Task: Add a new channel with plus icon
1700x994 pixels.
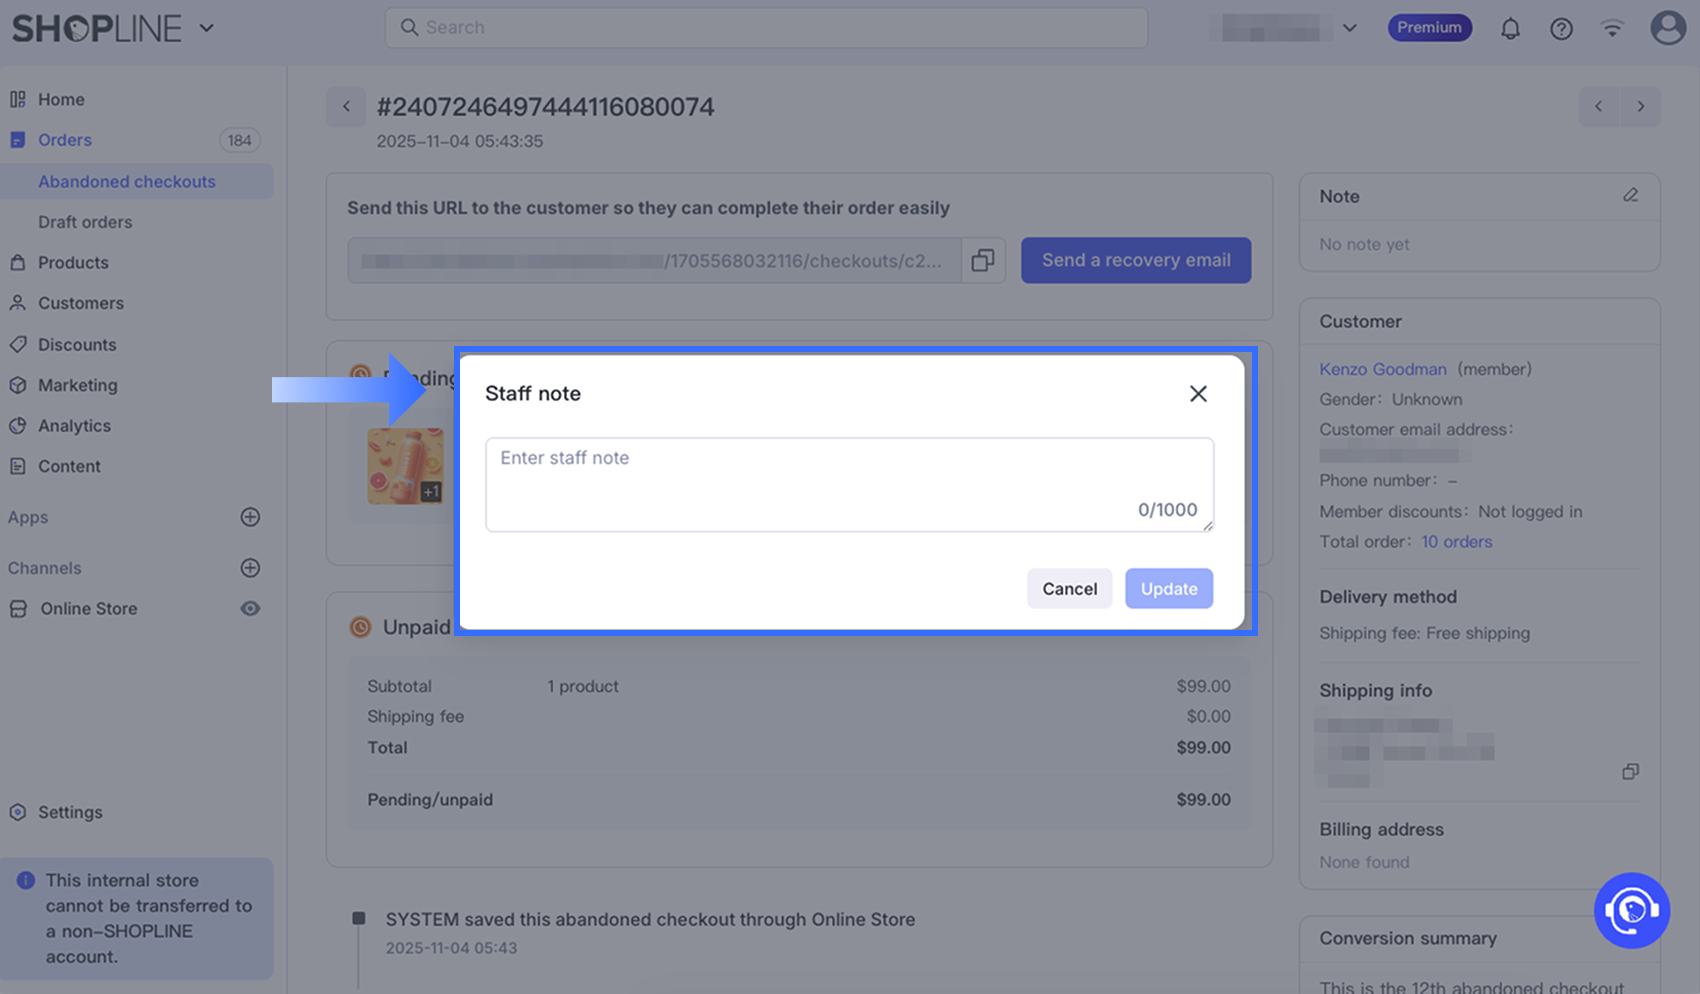Action: point(250,568)
